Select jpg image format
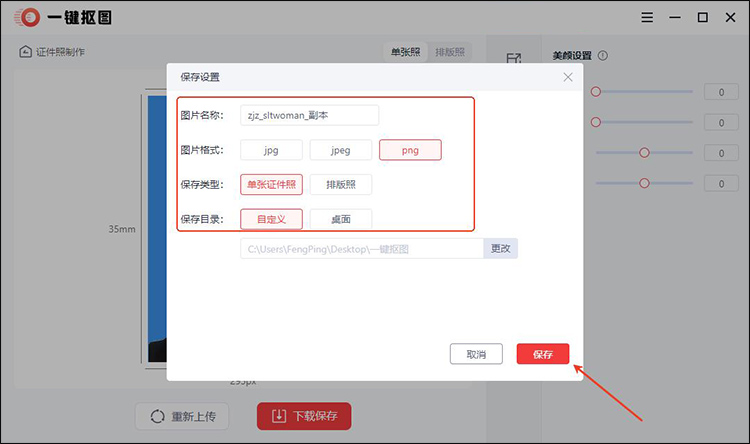This screenshot has height=444, width=750. click(x=271, y=150)
